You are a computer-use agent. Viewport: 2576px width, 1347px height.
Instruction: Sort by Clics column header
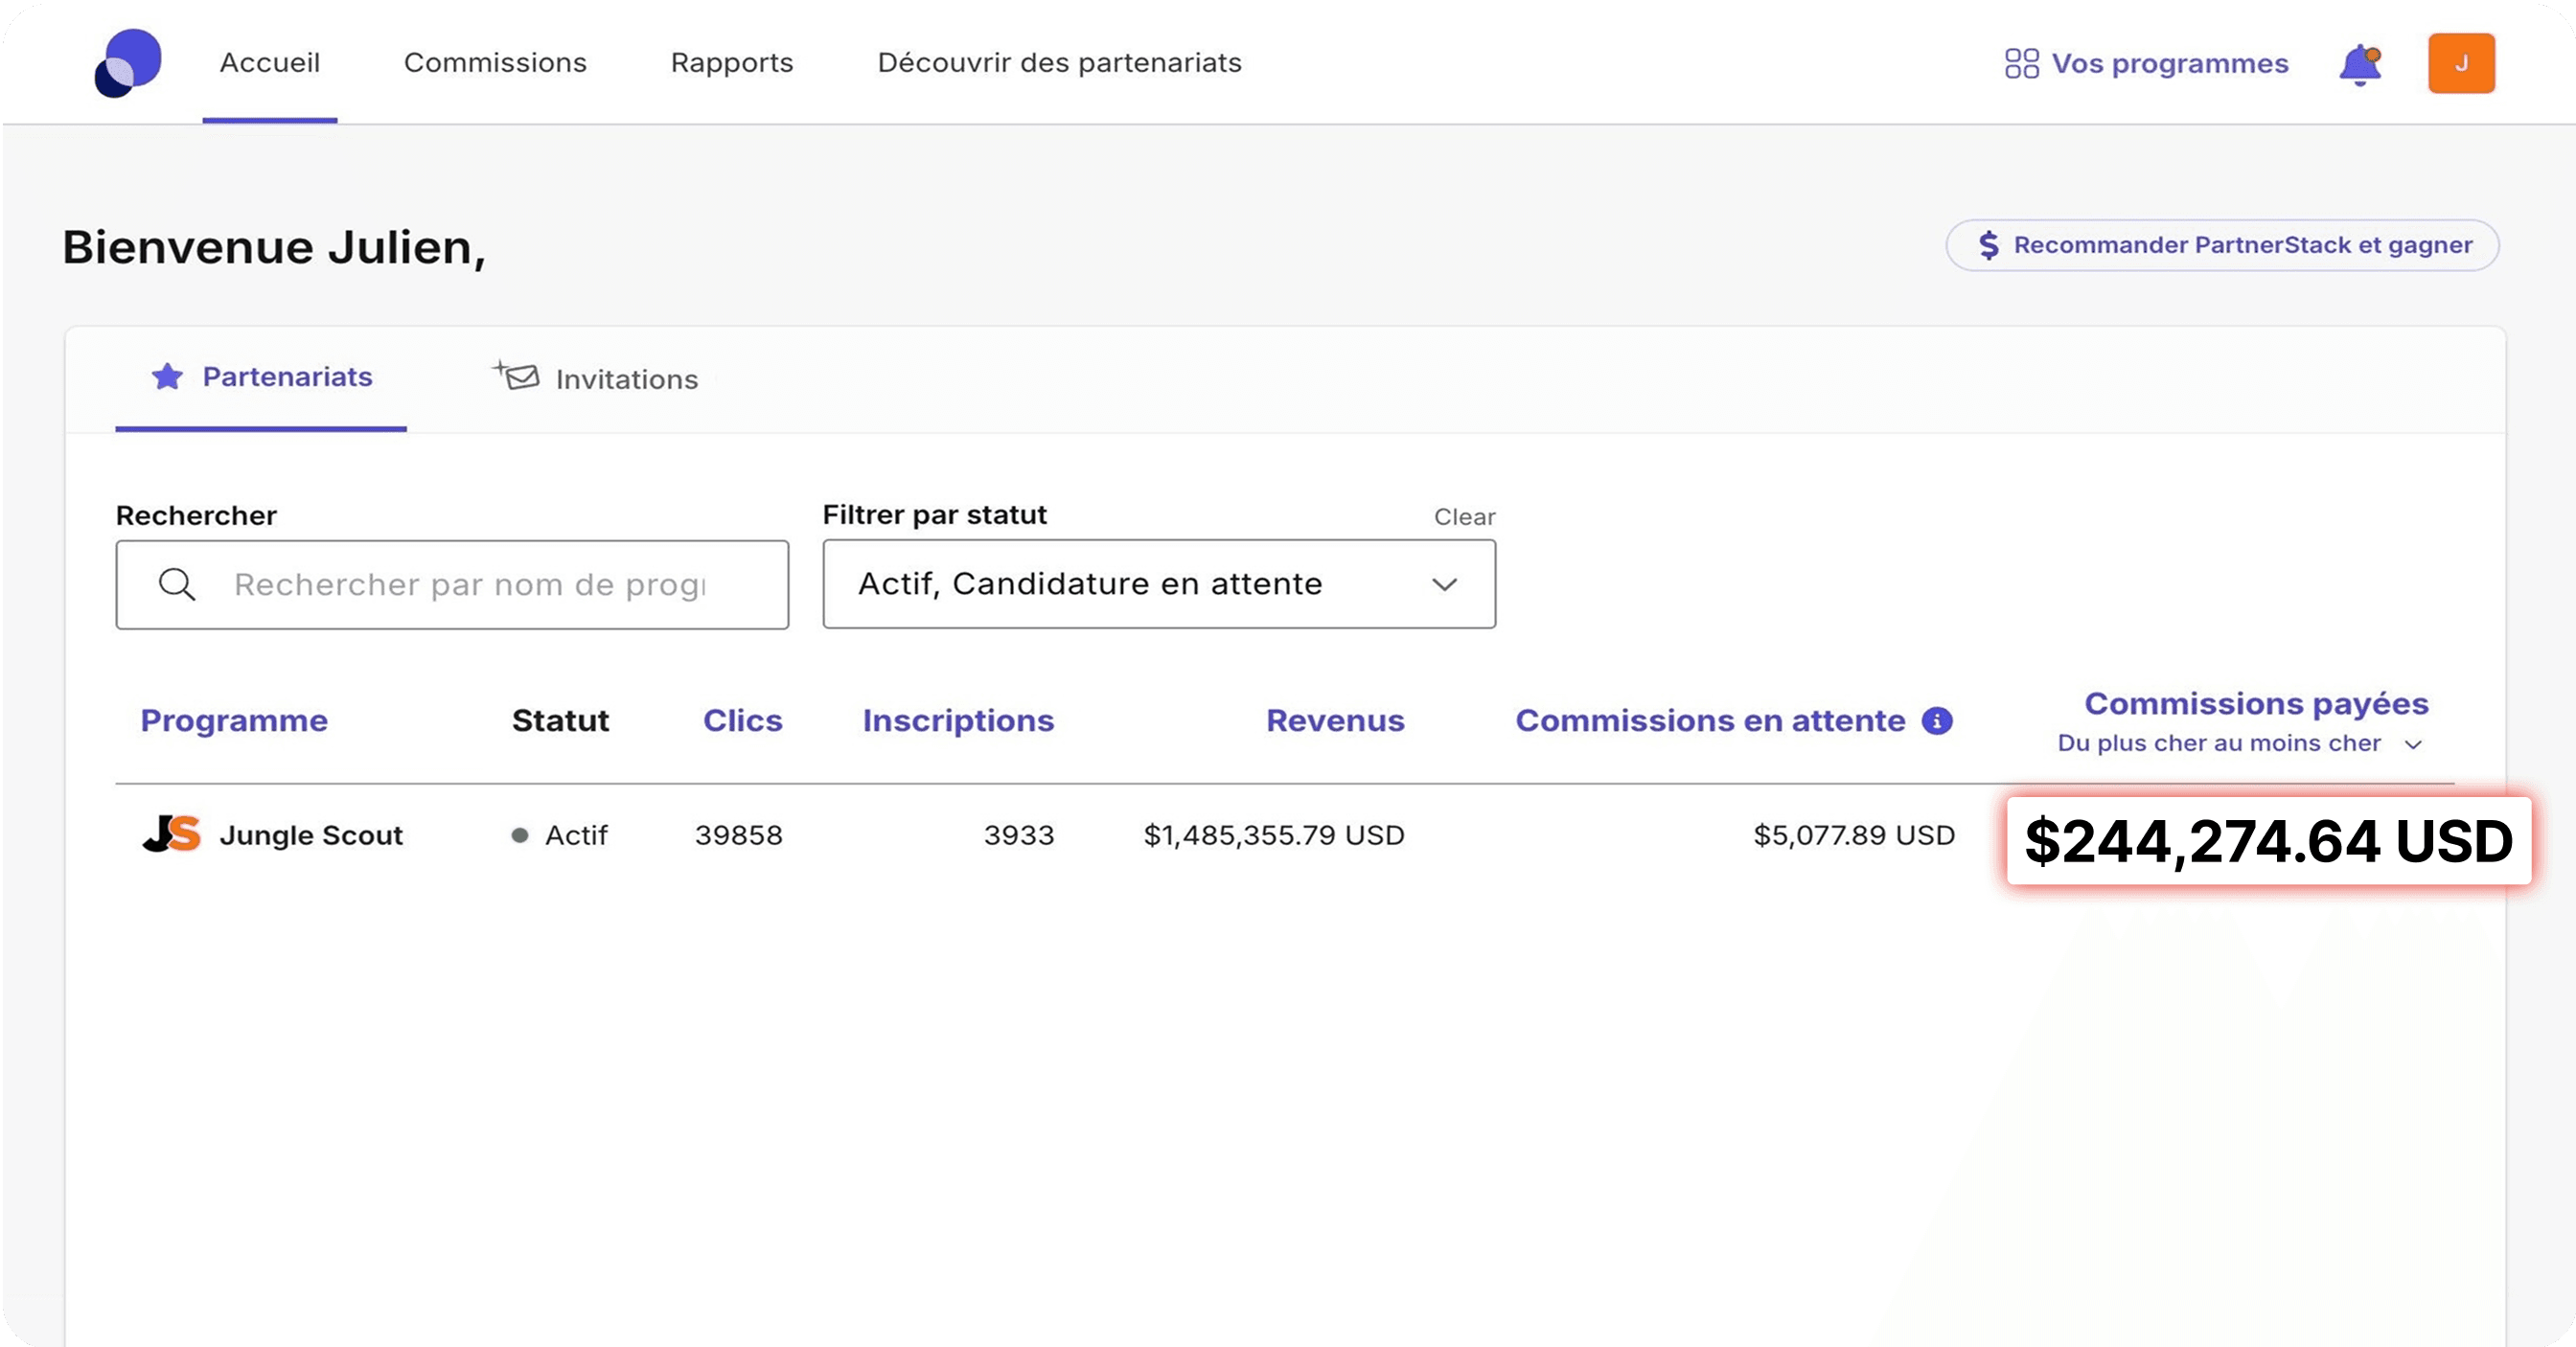tap(742, 721)
